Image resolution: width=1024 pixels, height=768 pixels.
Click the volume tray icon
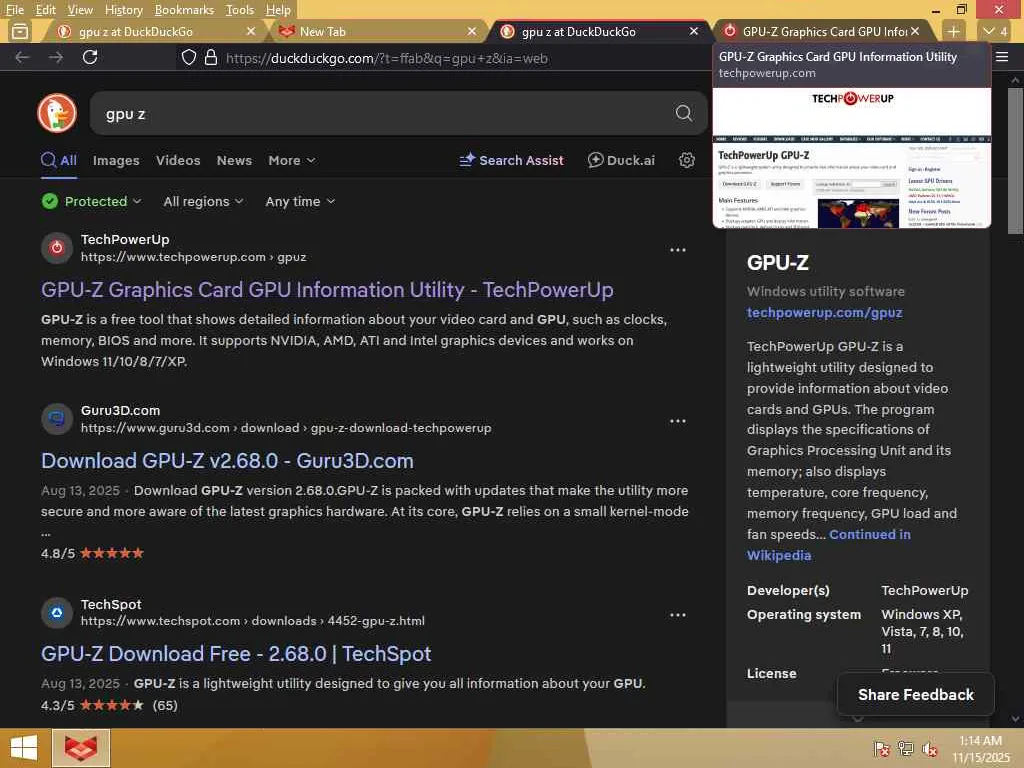coord(930,749)
